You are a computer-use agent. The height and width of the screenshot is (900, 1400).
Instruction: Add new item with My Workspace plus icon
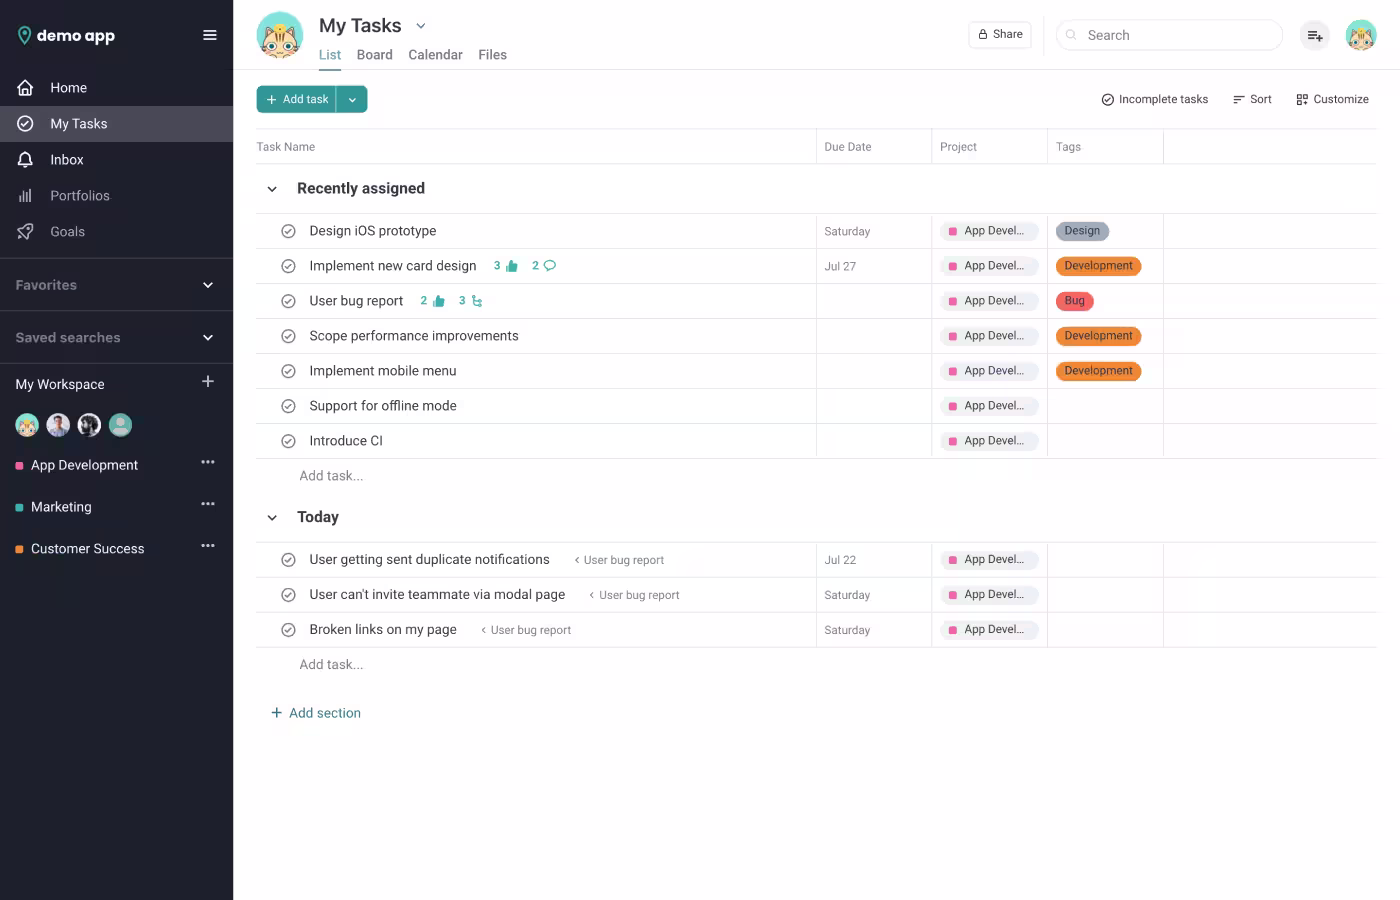click(x=208, y=382)
